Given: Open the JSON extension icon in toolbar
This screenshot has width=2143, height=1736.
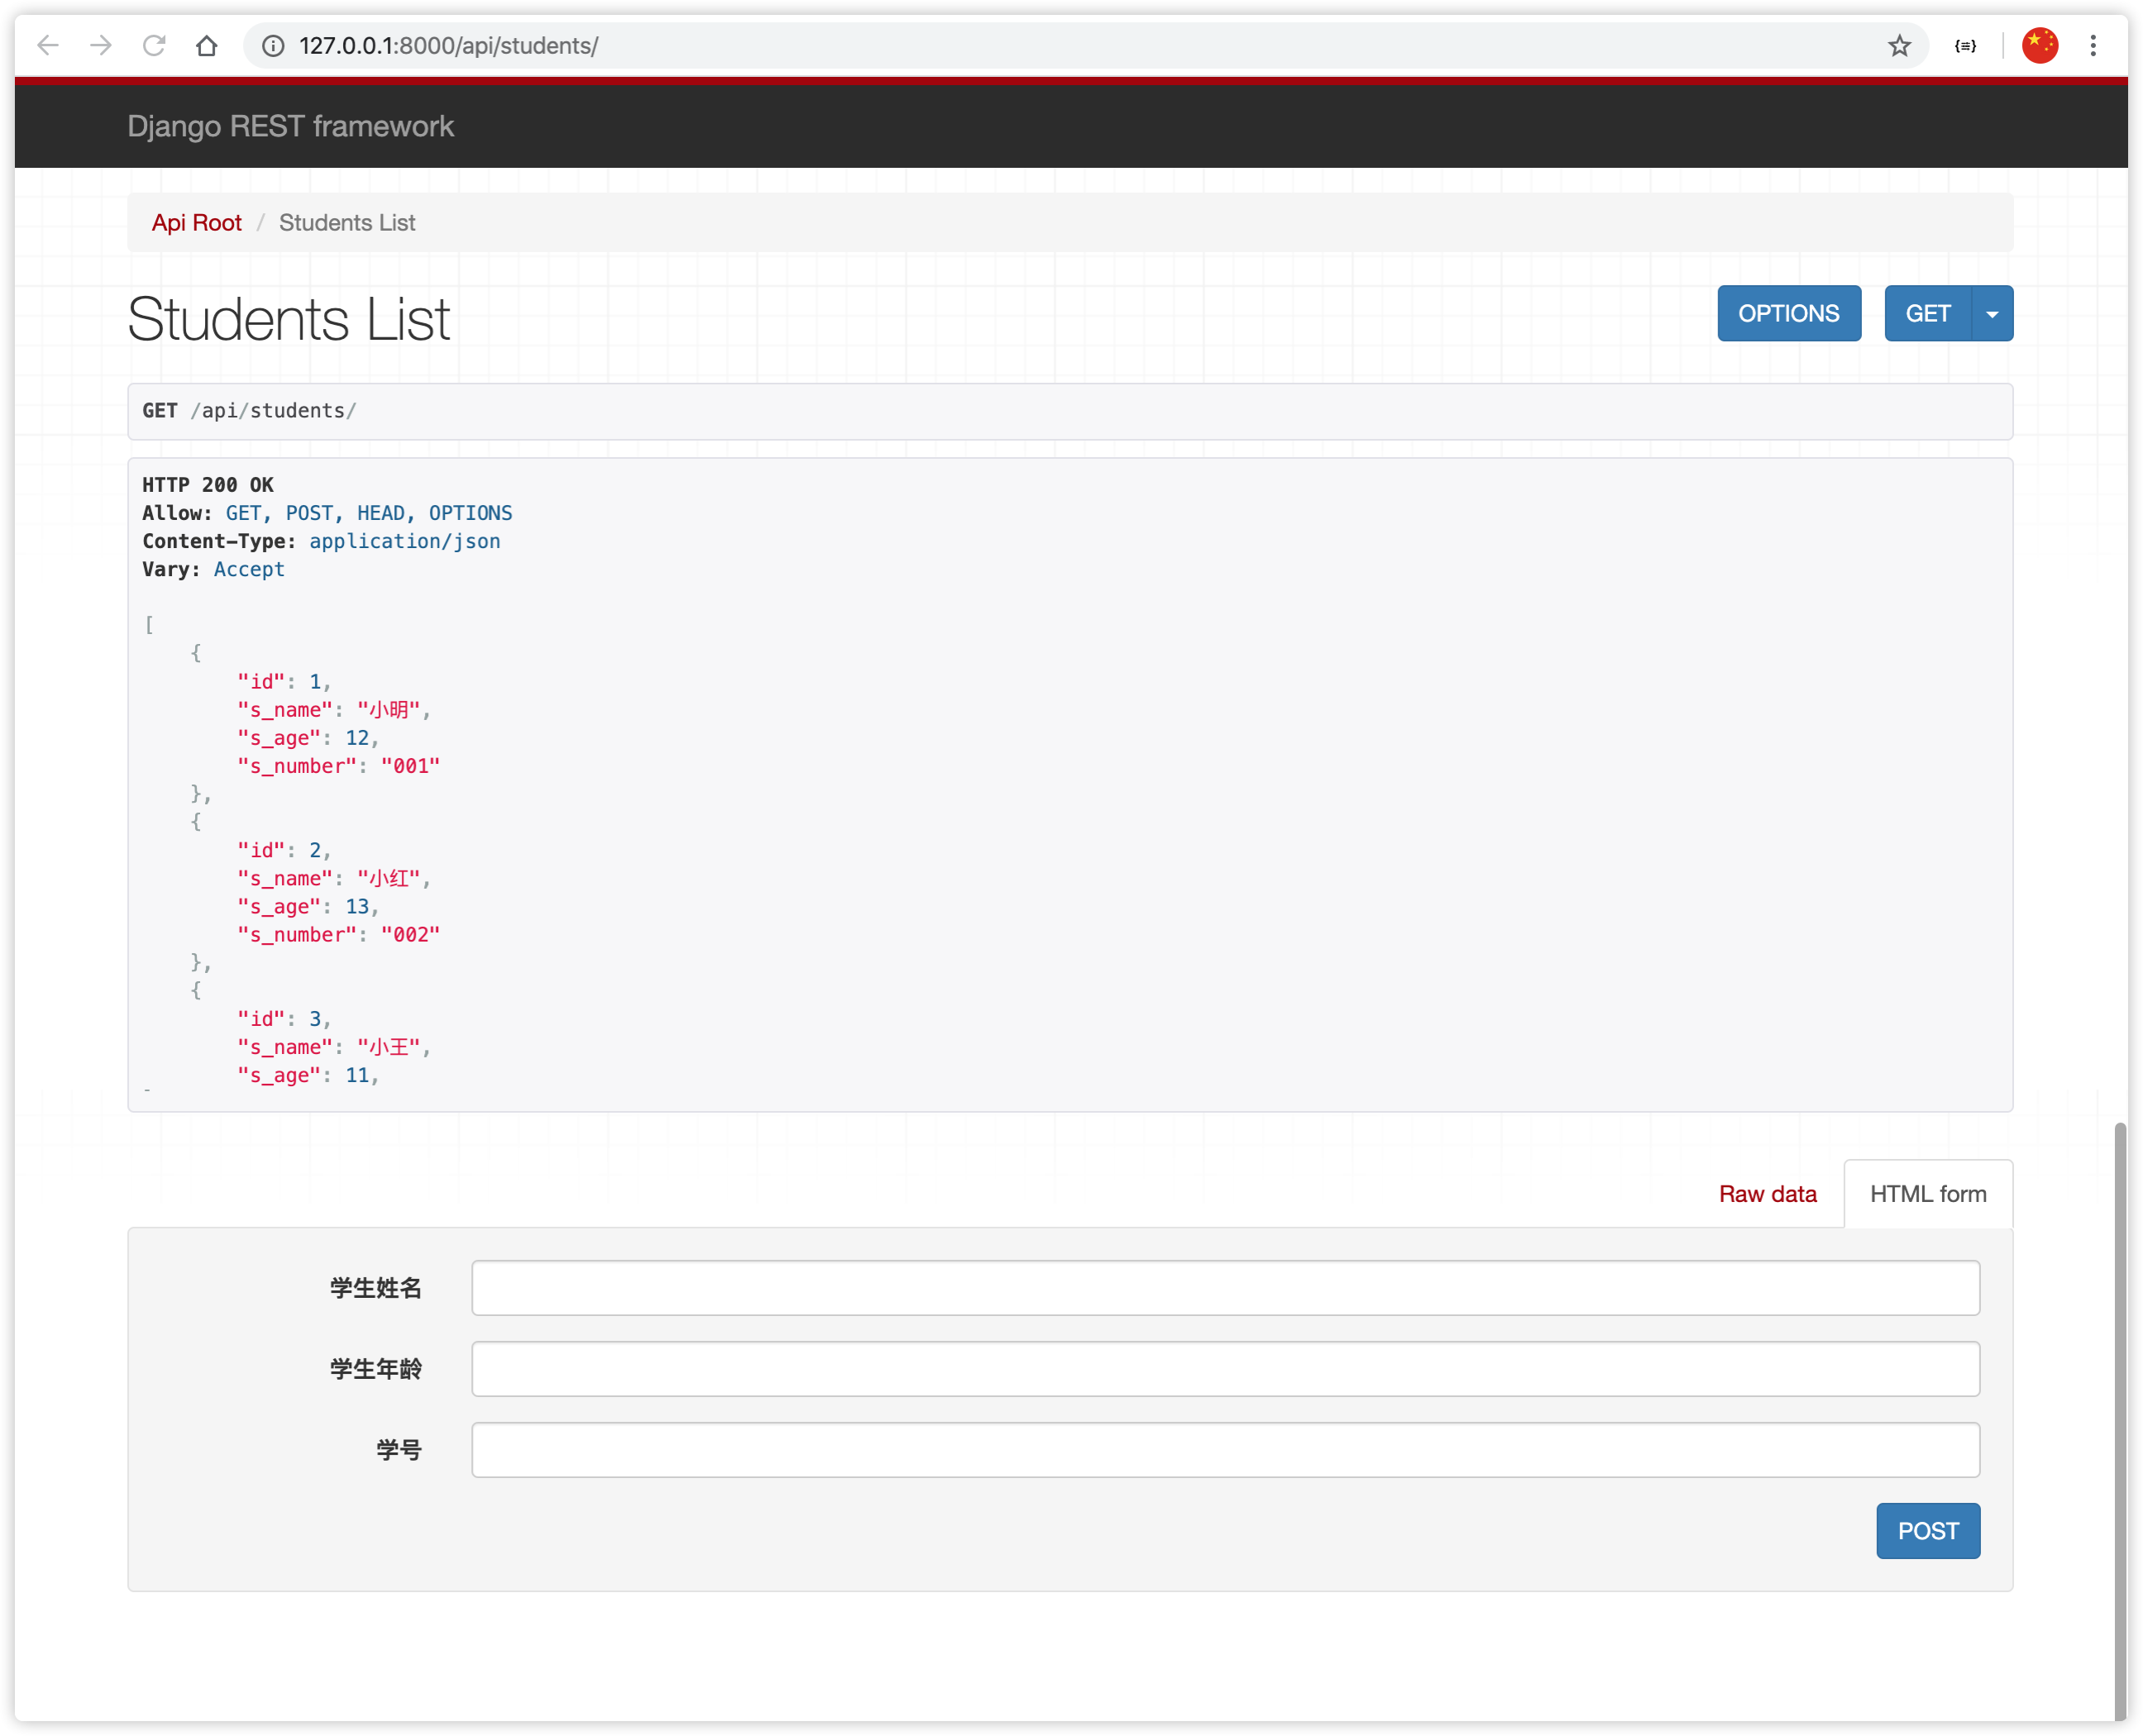Looking at the screenshot, I should (1965, 46).
